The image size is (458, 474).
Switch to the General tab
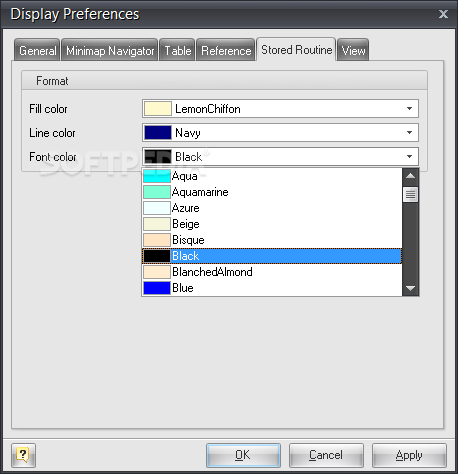[37, 51]
